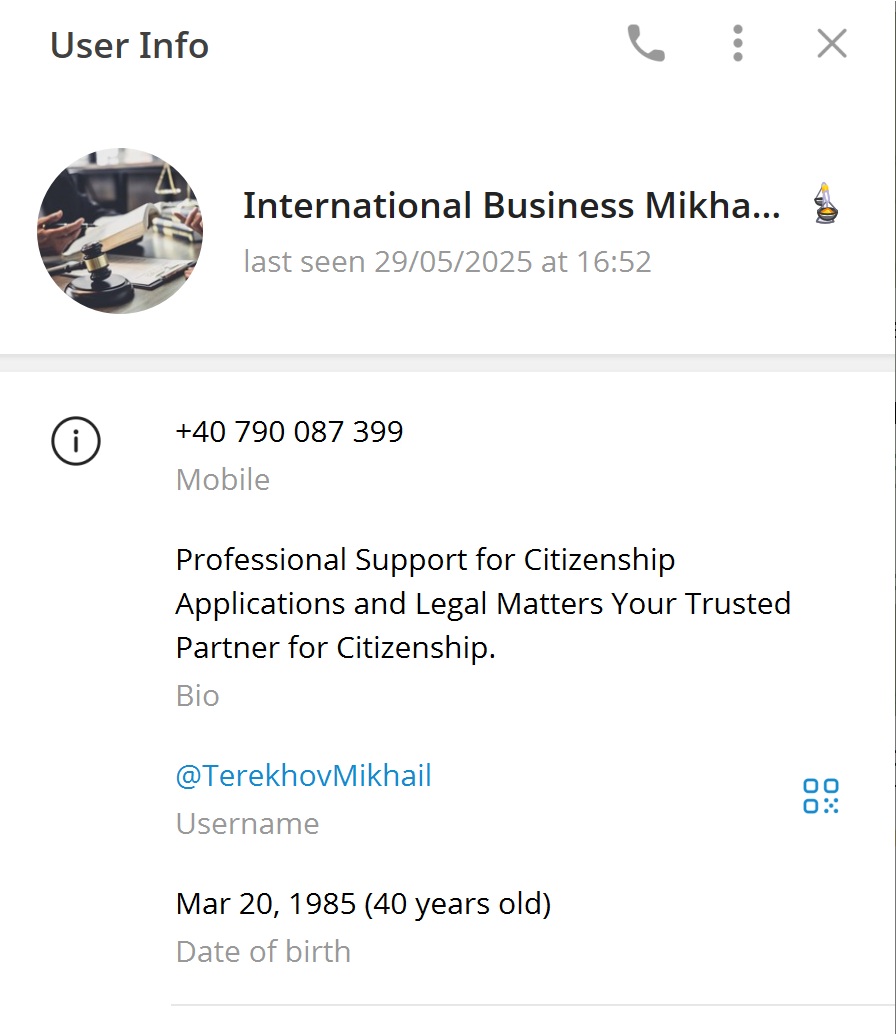Close the User Info panel
This screenshot has width=896, height=1034.
[831, 44]
